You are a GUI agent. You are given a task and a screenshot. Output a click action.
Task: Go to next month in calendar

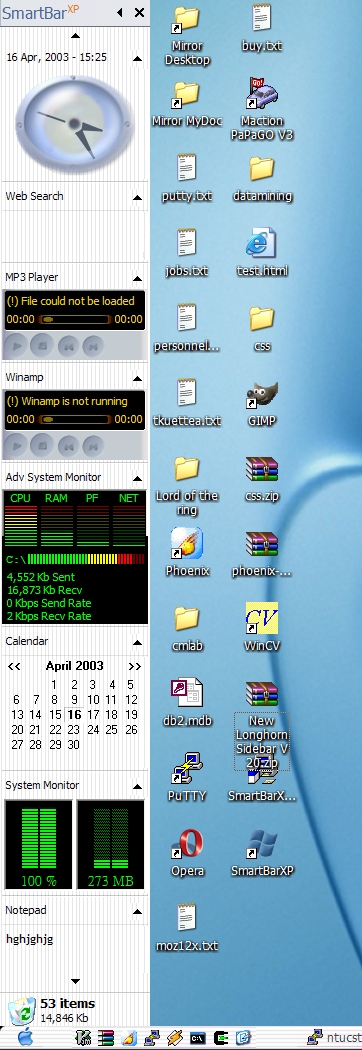click(134, 666)
